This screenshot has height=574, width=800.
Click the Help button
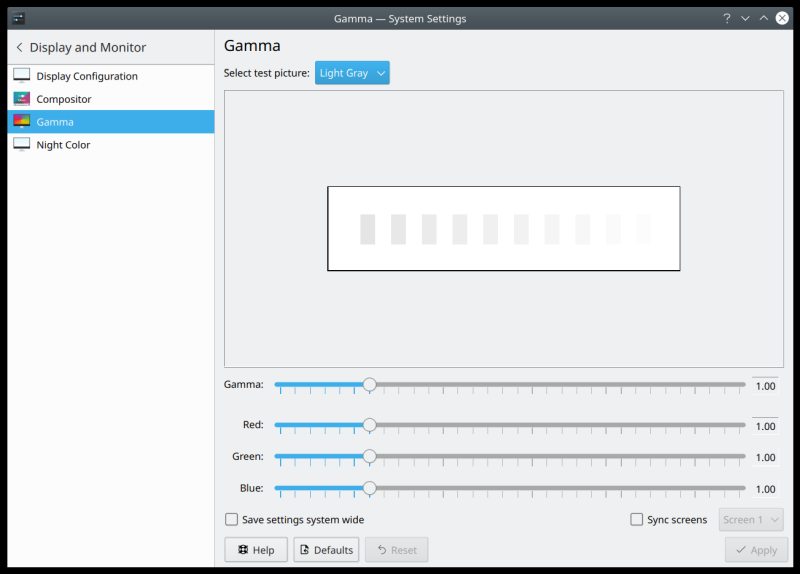pos(256,550)
